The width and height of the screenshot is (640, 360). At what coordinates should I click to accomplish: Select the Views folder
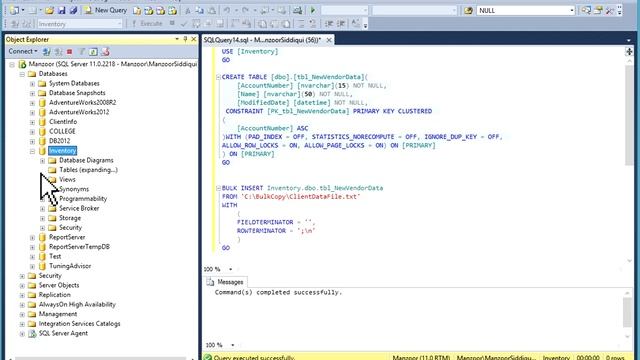point(67,180)
